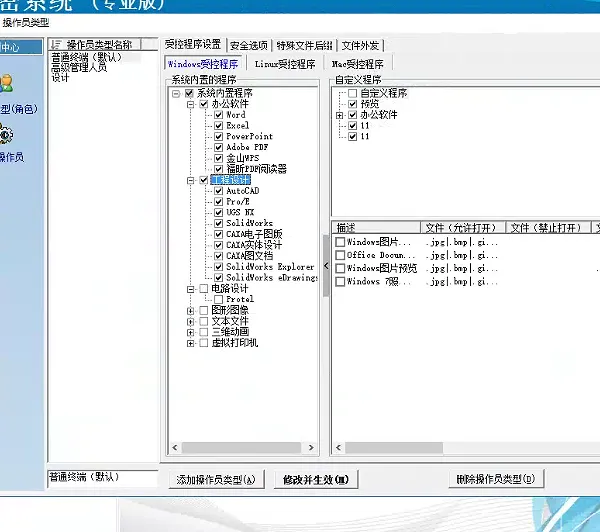Click the 文件(允许打开) column header
The height and width of the screenshot is (532, 600).
click(x=463, y=228)
